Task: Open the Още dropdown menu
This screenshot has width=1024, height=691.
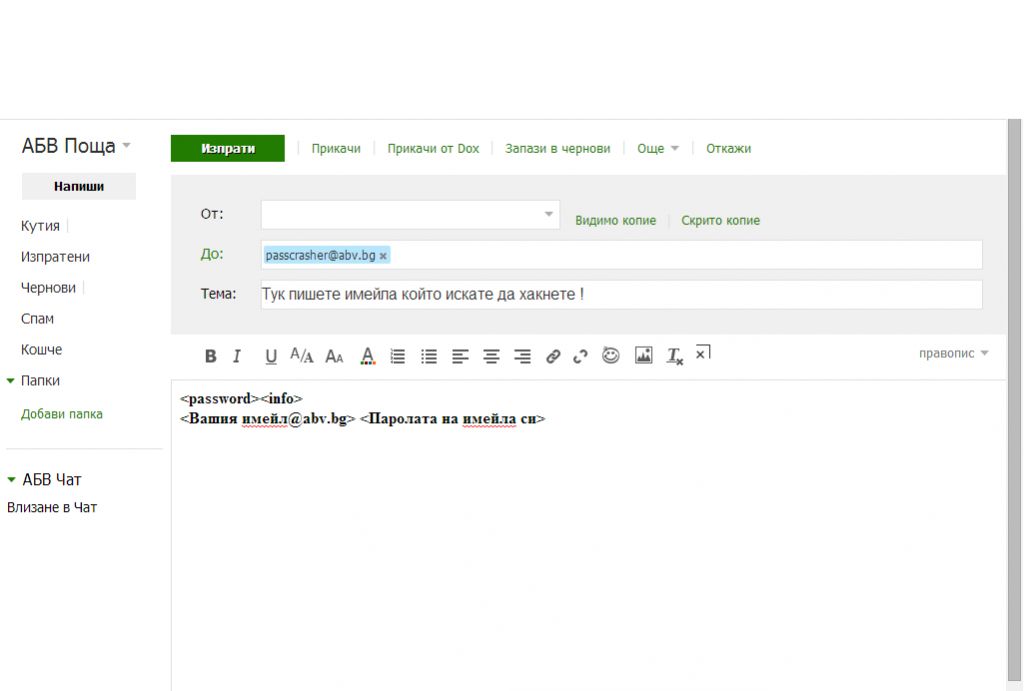Action: click(x=658, y=148)
